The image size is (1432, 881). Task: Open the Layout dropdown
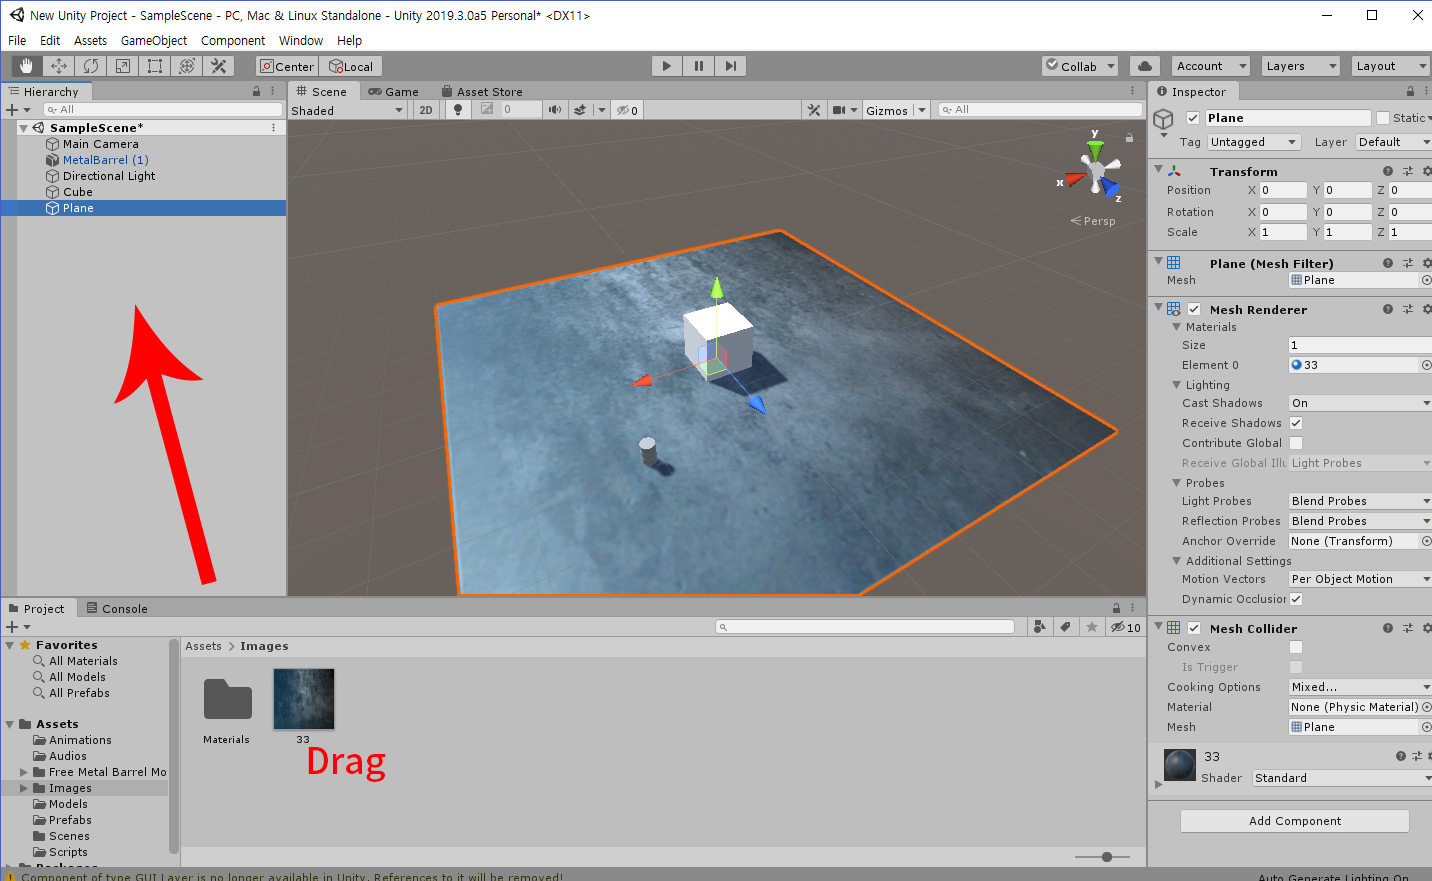pyautogui.click(x=1390, y=66)
